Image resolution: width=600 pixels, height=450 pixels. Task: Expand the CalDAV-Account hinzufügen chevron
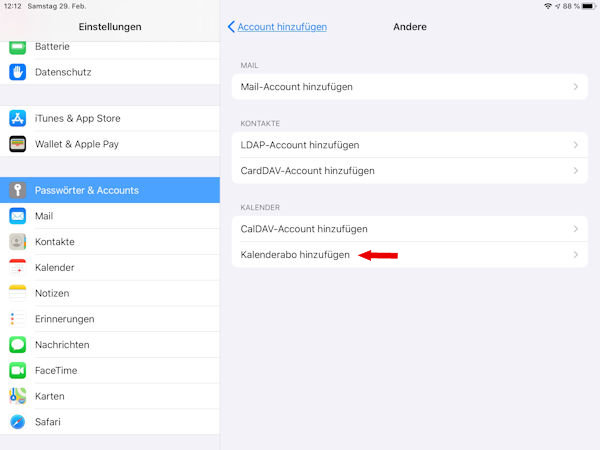[575, 229]
